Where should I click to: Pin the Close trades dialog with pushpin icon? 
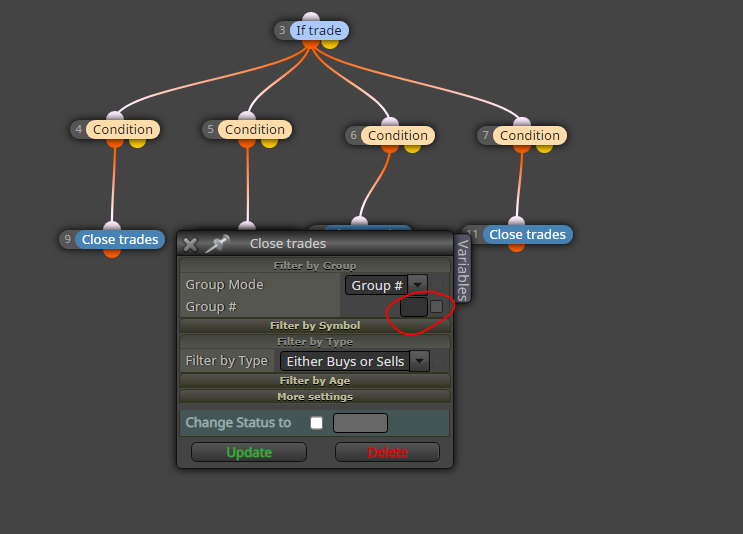coord(217,244)
